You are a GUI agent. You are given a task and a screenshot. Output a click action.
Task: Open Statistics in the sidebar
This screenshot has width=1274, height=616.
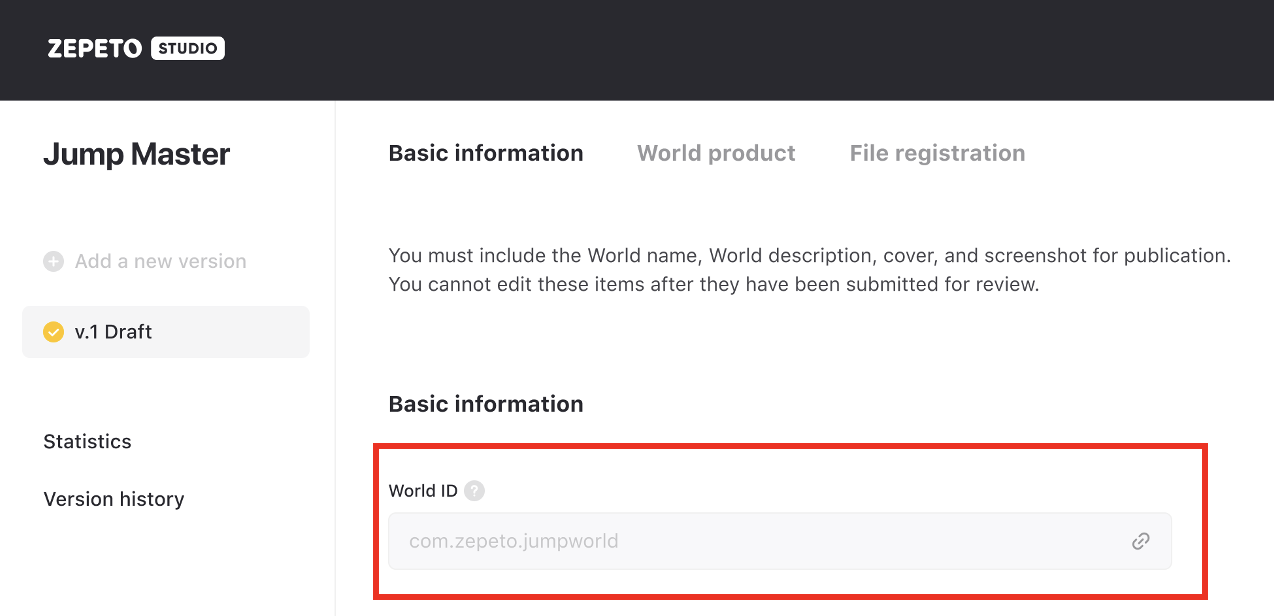pyautogui.click(x=87, y=442)
